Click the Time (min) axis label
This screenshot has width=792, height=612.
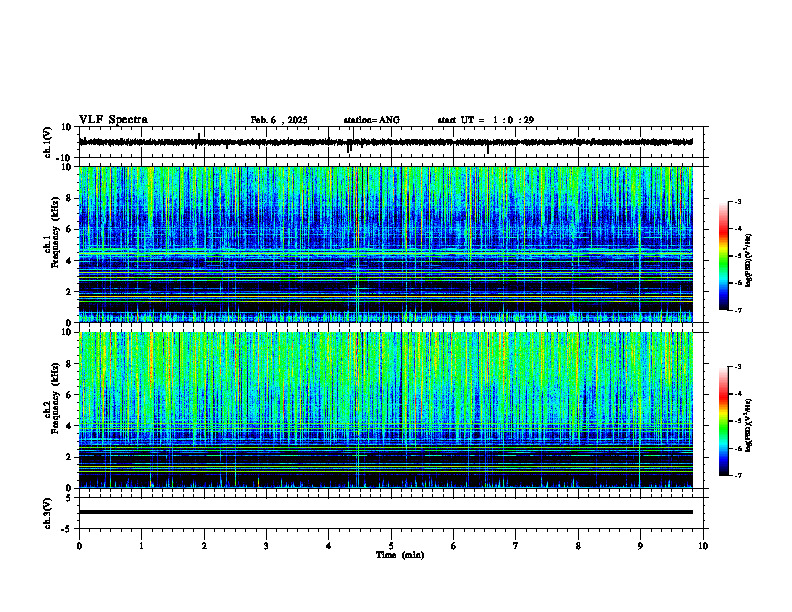point(400,555)
